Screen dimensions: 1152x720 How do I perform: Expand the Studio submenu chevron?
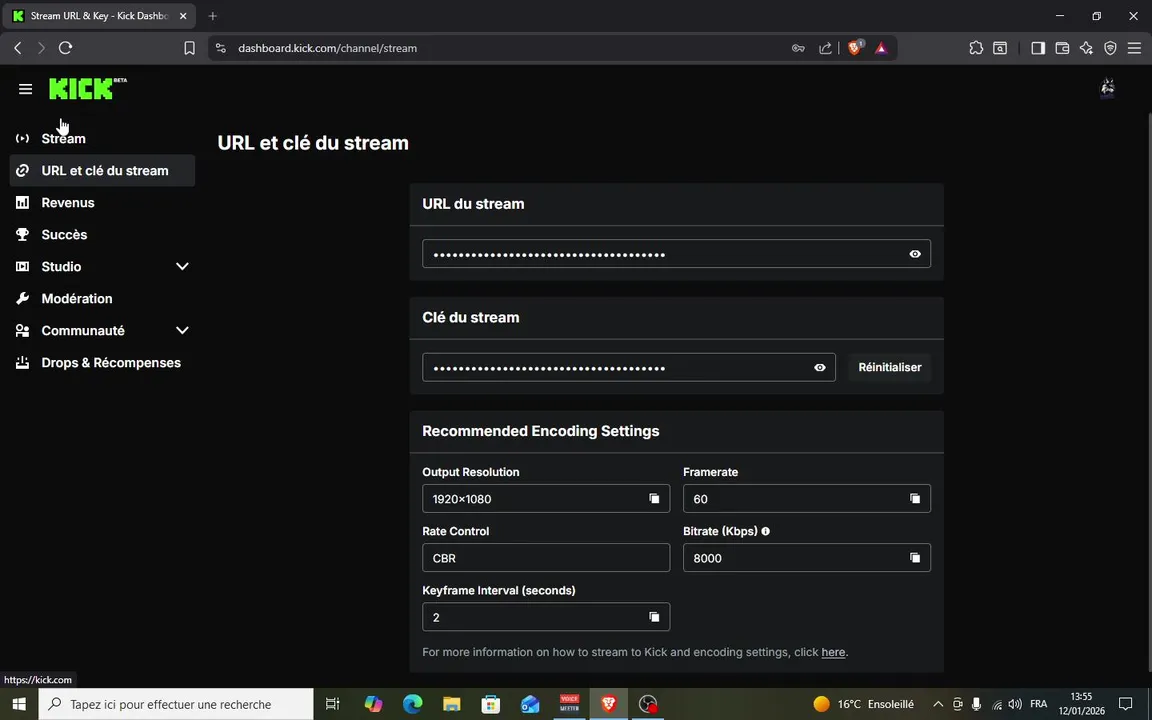(x=182, y=267)
